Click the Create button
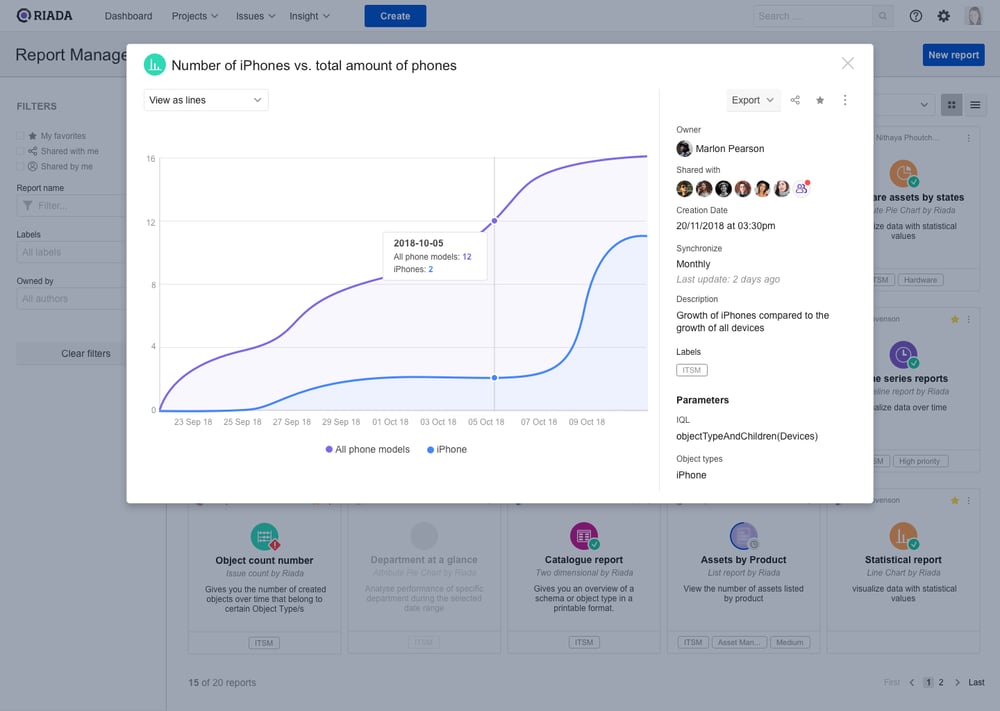Screen dimensions: 1000x711 pyautogui.click(x=395, y=16)
